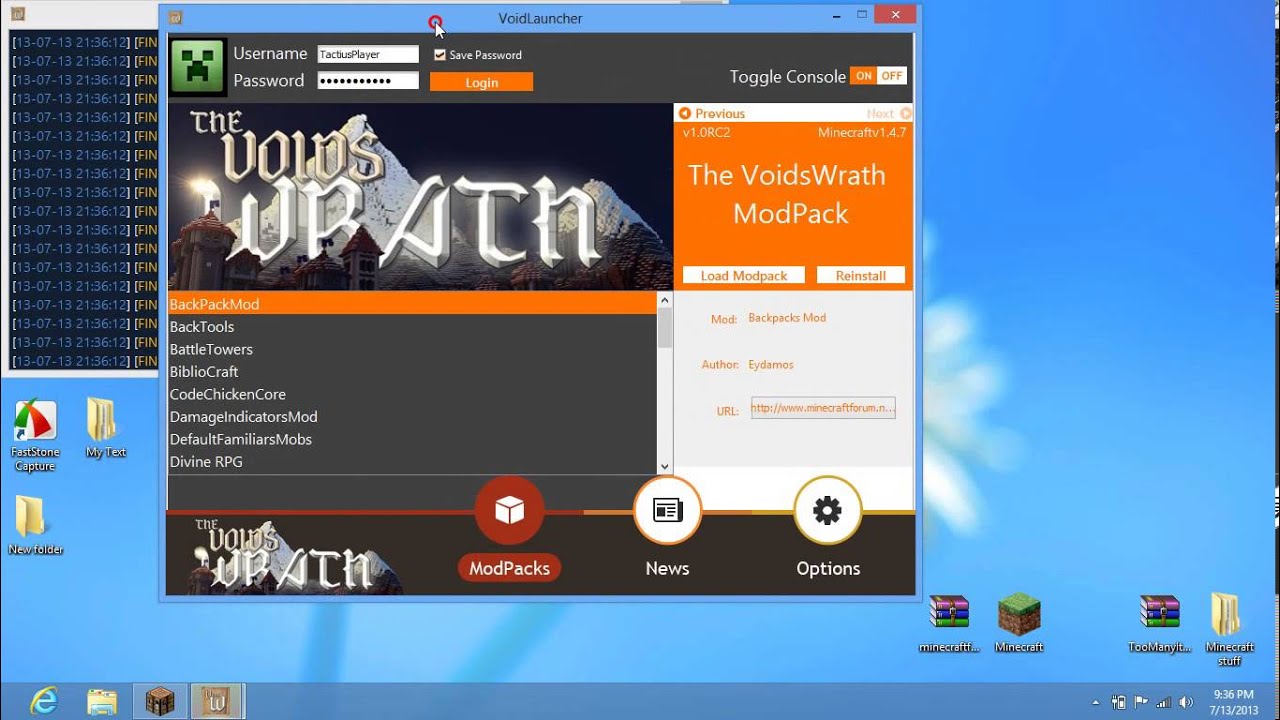
Task: Open the Options gear icon
Action: point(827,511)
